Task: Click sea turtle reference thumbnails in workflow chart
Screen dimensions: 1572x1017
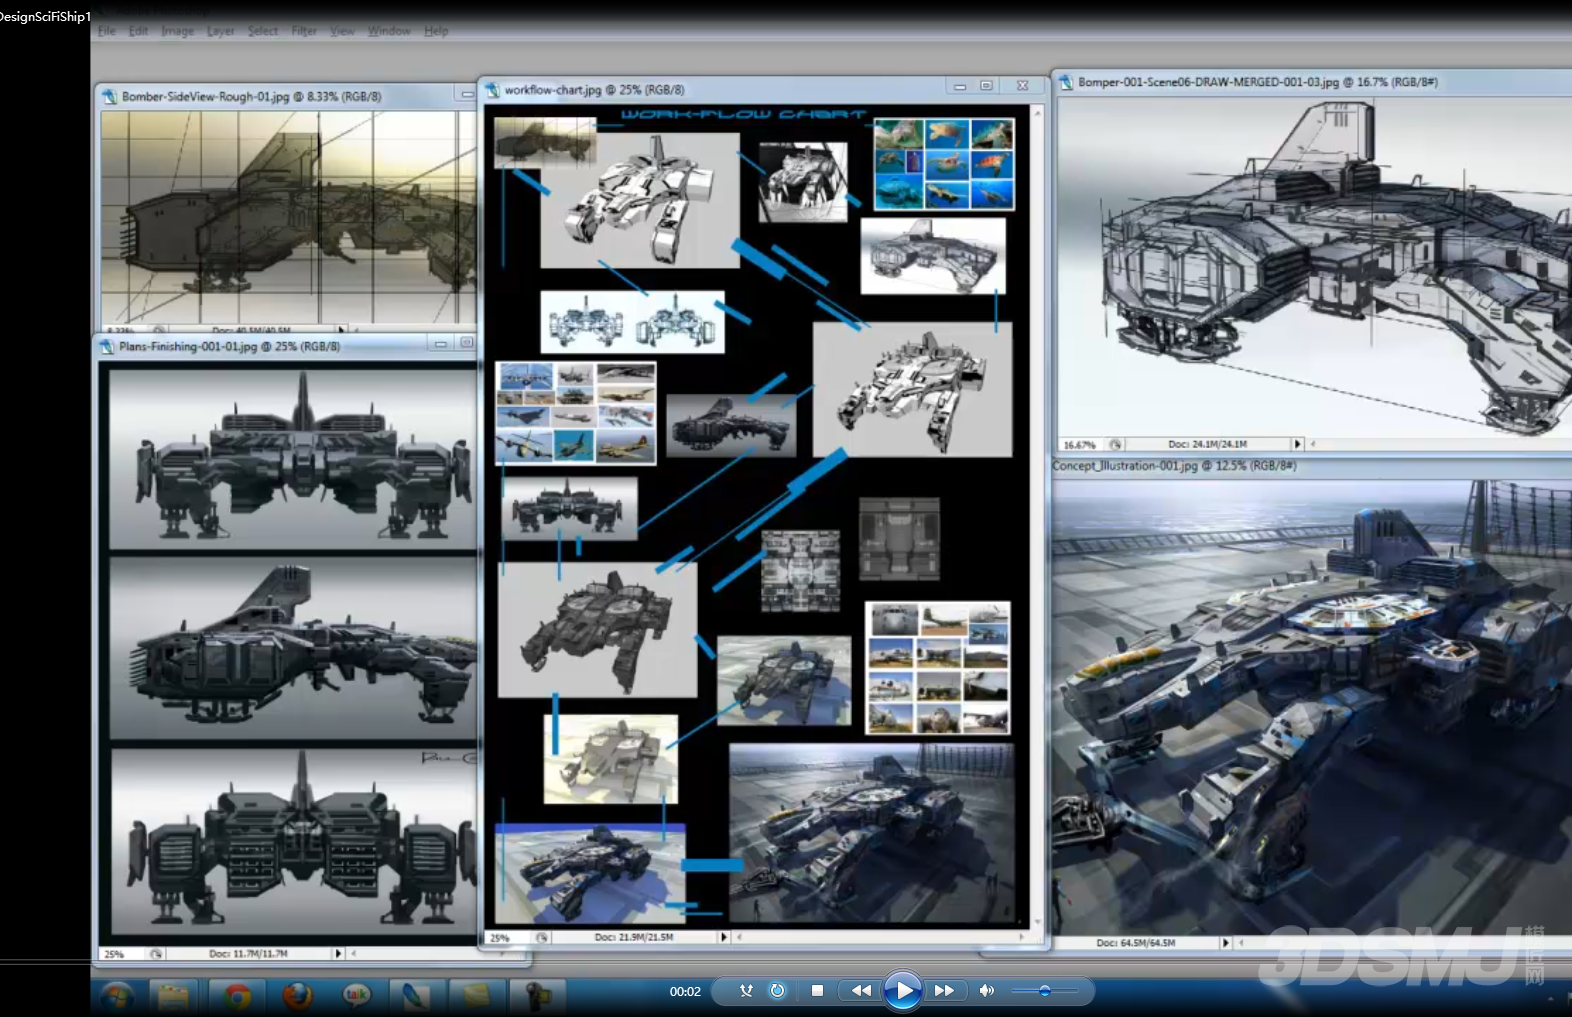Action: (x=944, y=164)
